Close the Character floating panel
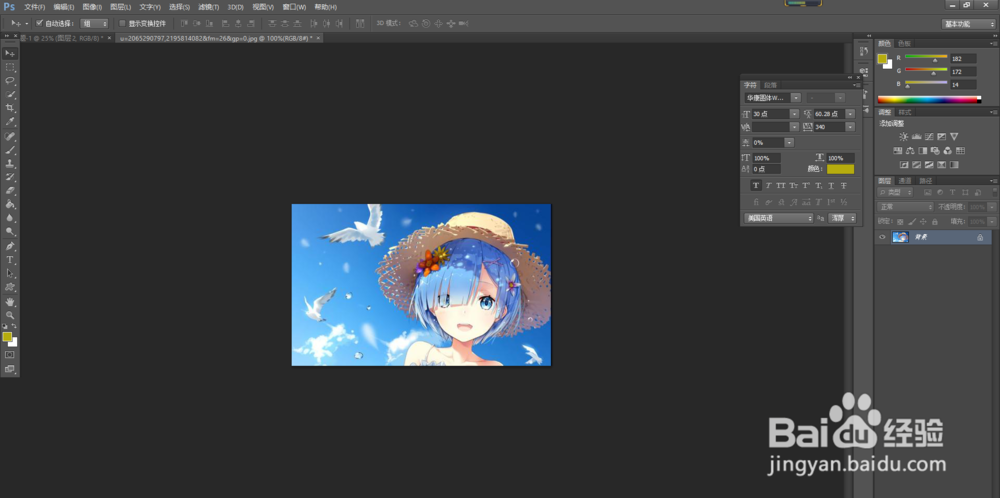1000x498 pixels. (858, 77)
